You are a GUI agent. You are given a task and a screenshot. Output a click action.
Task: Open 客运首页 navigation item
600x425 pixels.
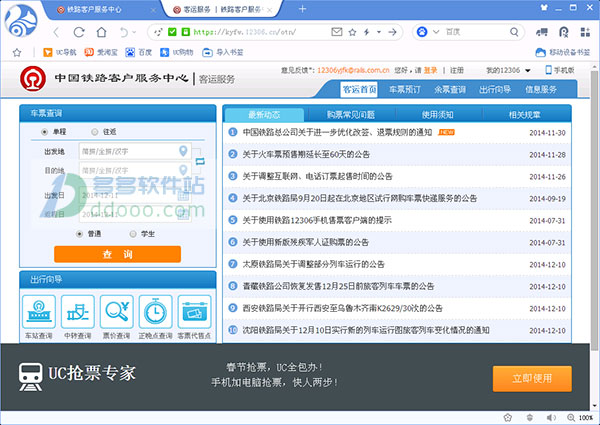tap(359, 90)
